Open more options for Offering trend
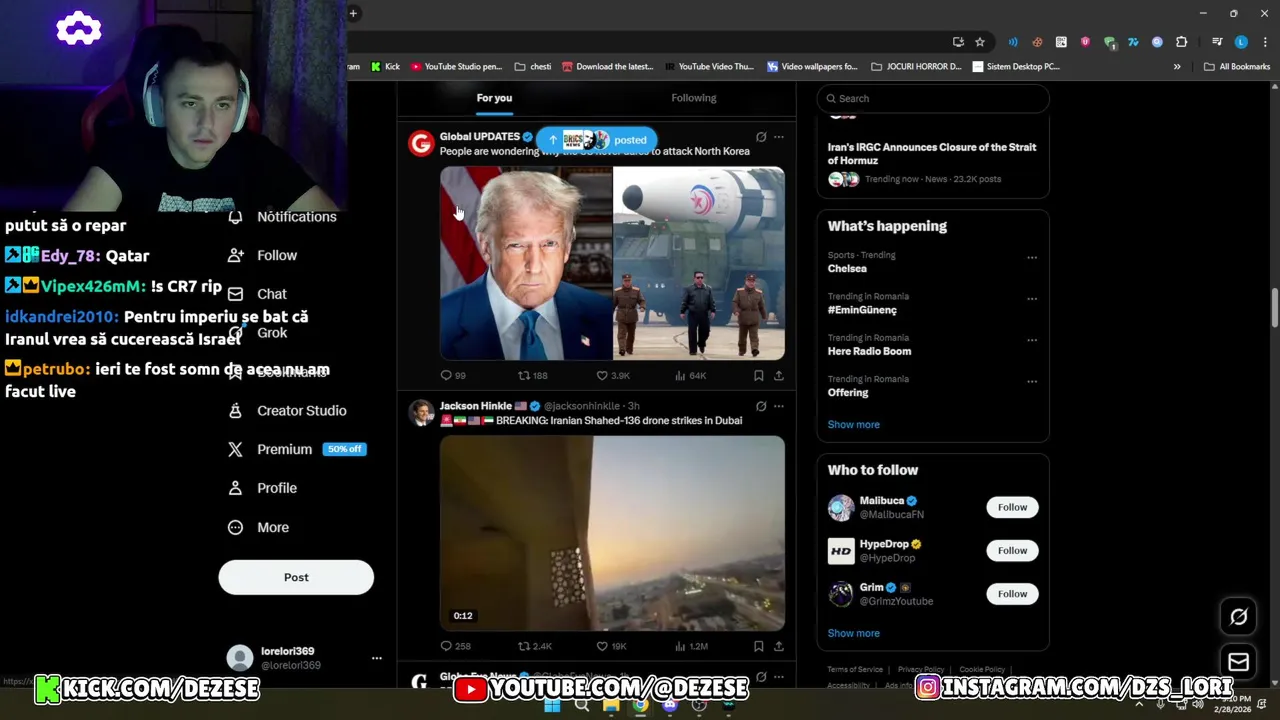Viewport: 1280px width, 720px height. point(1032,382)
